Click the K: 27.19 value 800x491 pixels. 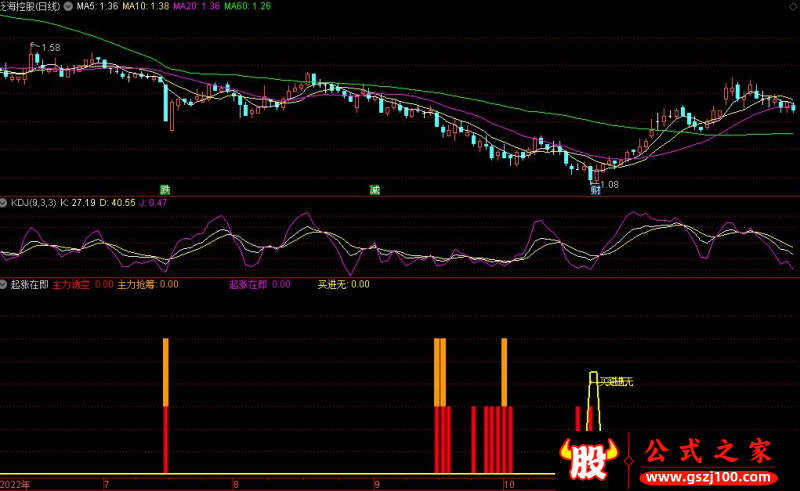point(78,203)
